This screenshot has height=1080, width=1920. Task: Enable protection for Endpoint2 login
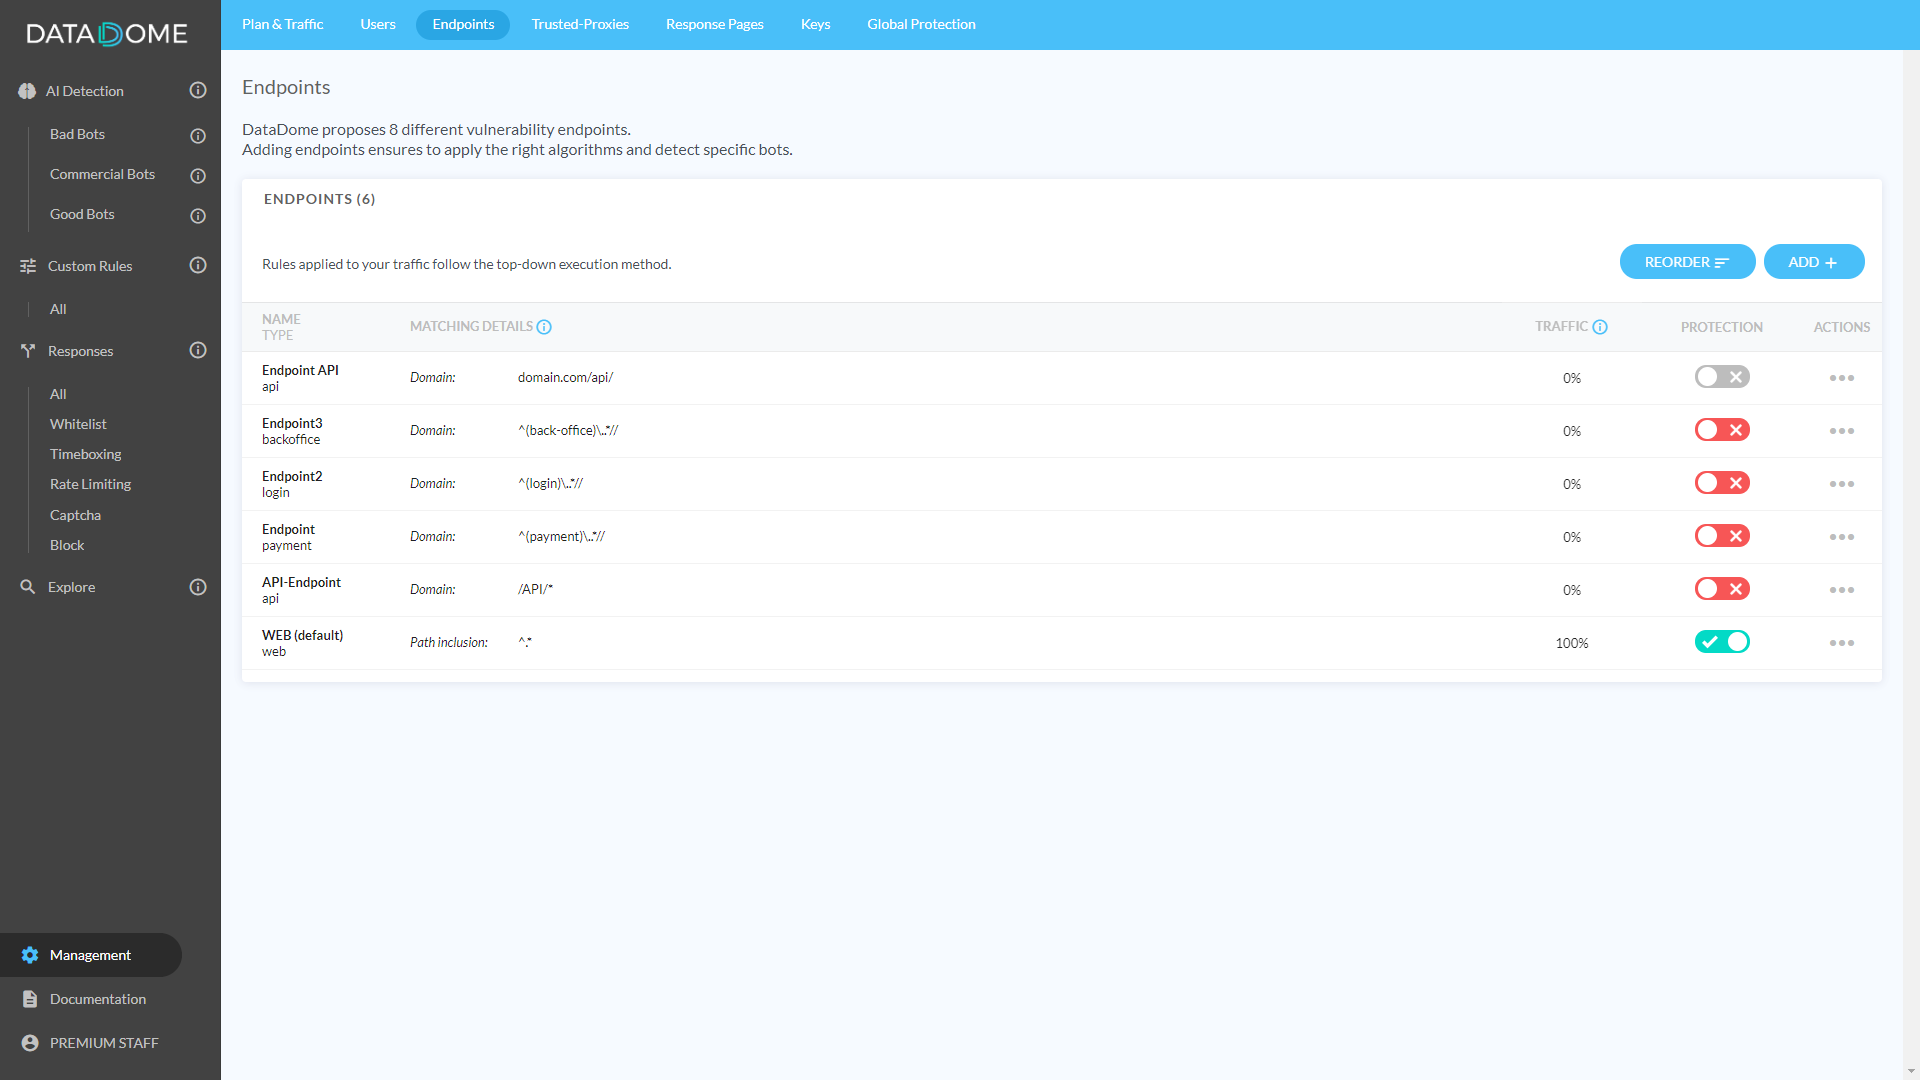(x=1721, y=483)
